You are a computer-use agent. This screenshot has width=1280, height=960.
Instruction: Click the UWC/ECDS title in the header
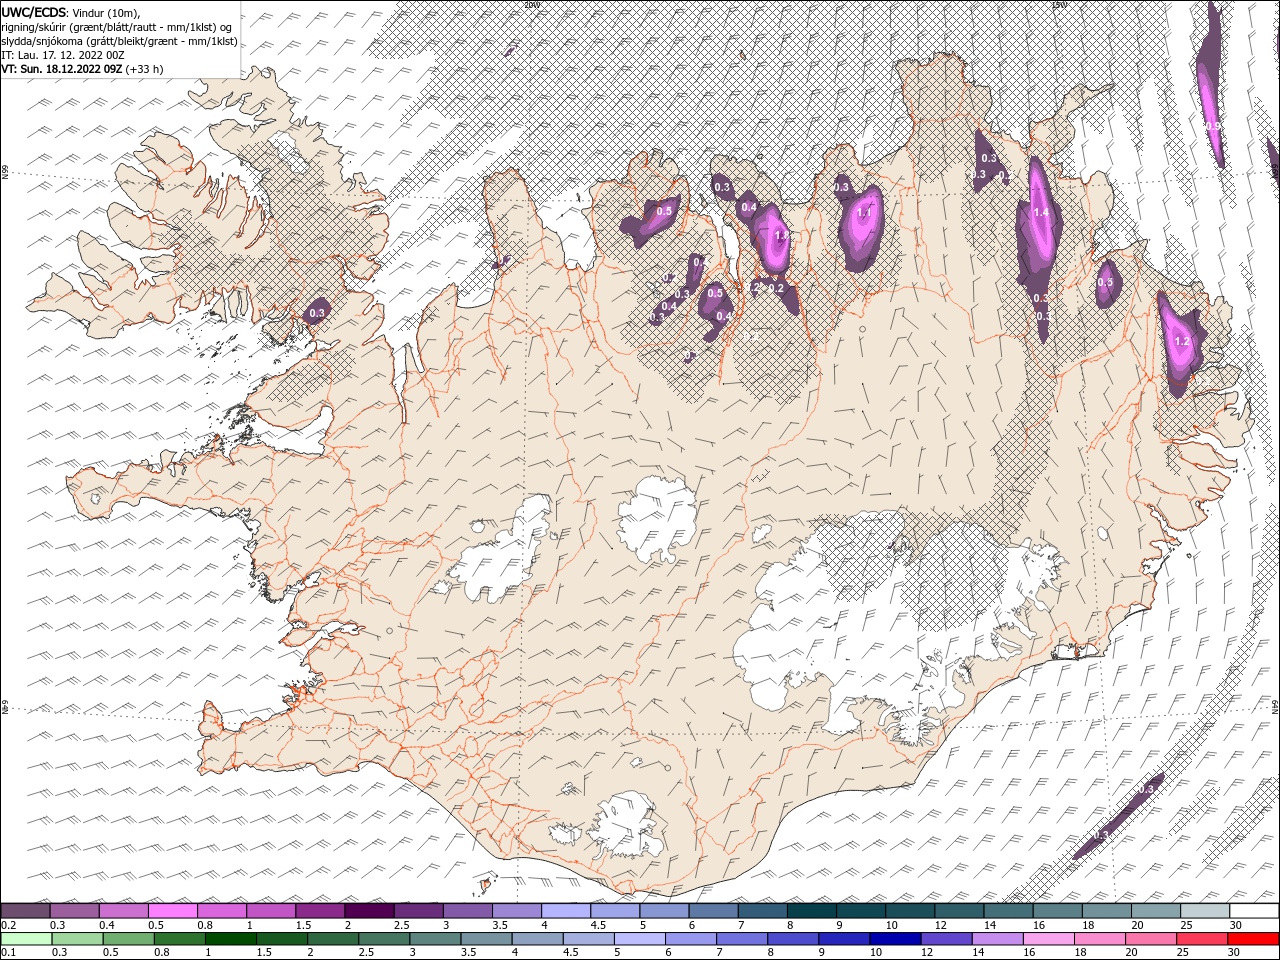[34, 11]
